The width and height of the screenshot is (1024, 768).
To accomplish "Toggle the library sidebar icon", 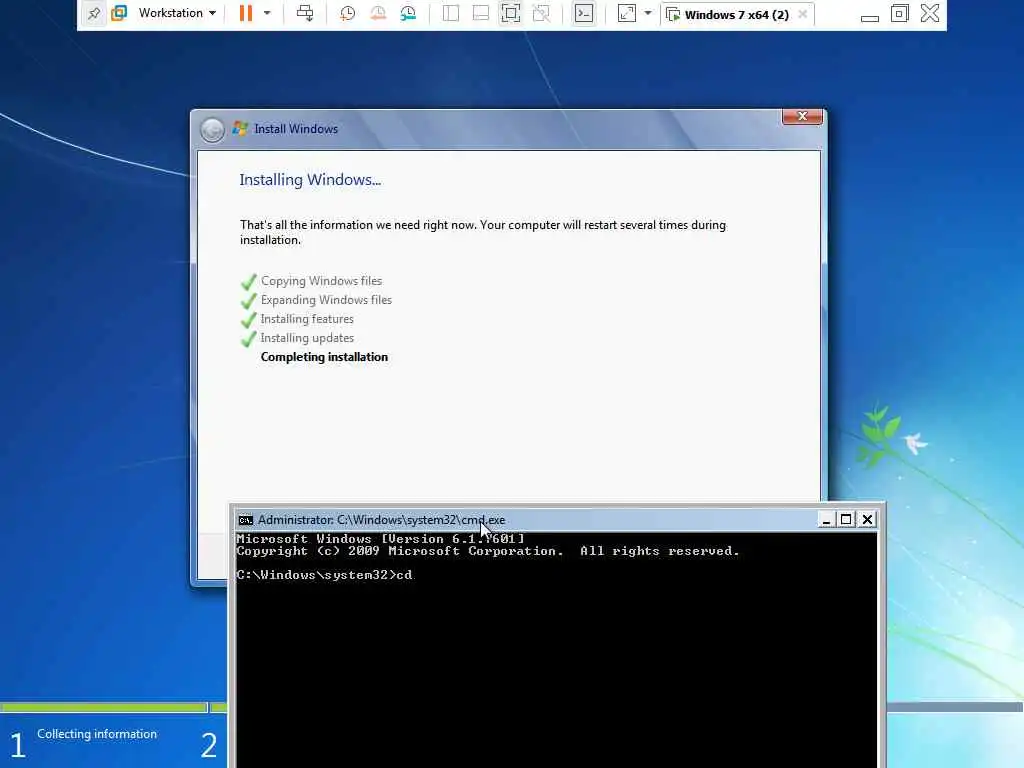I will (x=451, y=13).
